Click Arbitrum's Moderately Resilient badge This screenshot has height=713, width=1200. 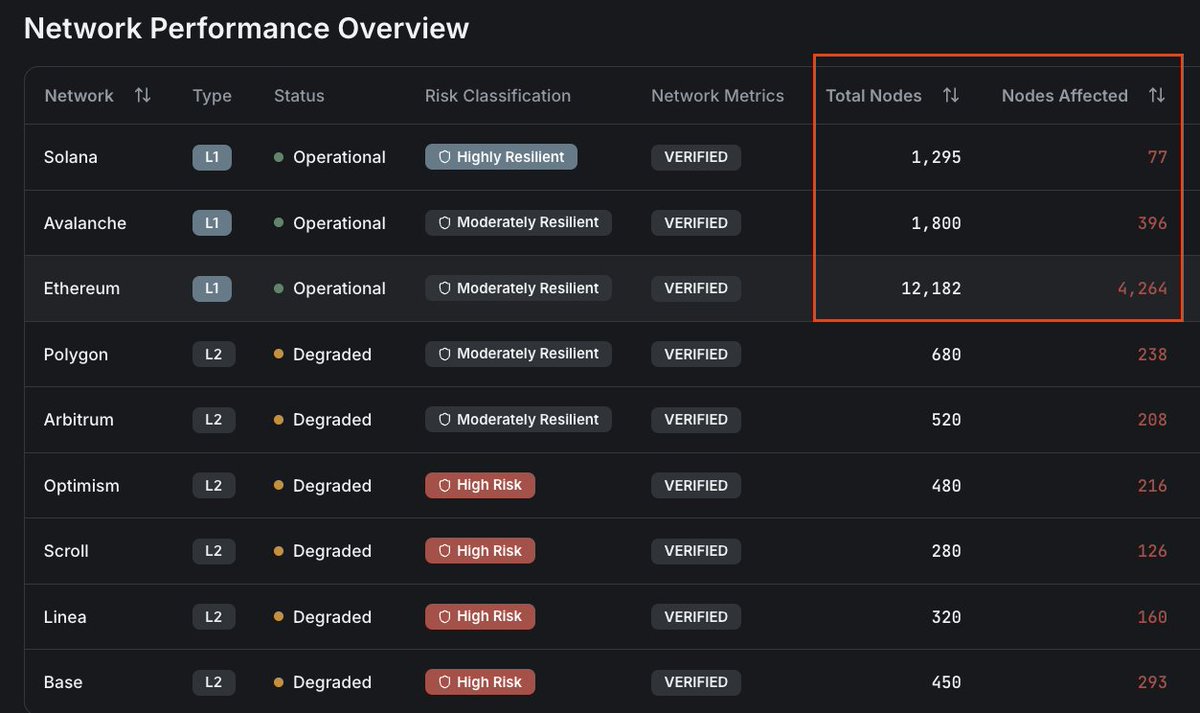(x=518, y=419)
